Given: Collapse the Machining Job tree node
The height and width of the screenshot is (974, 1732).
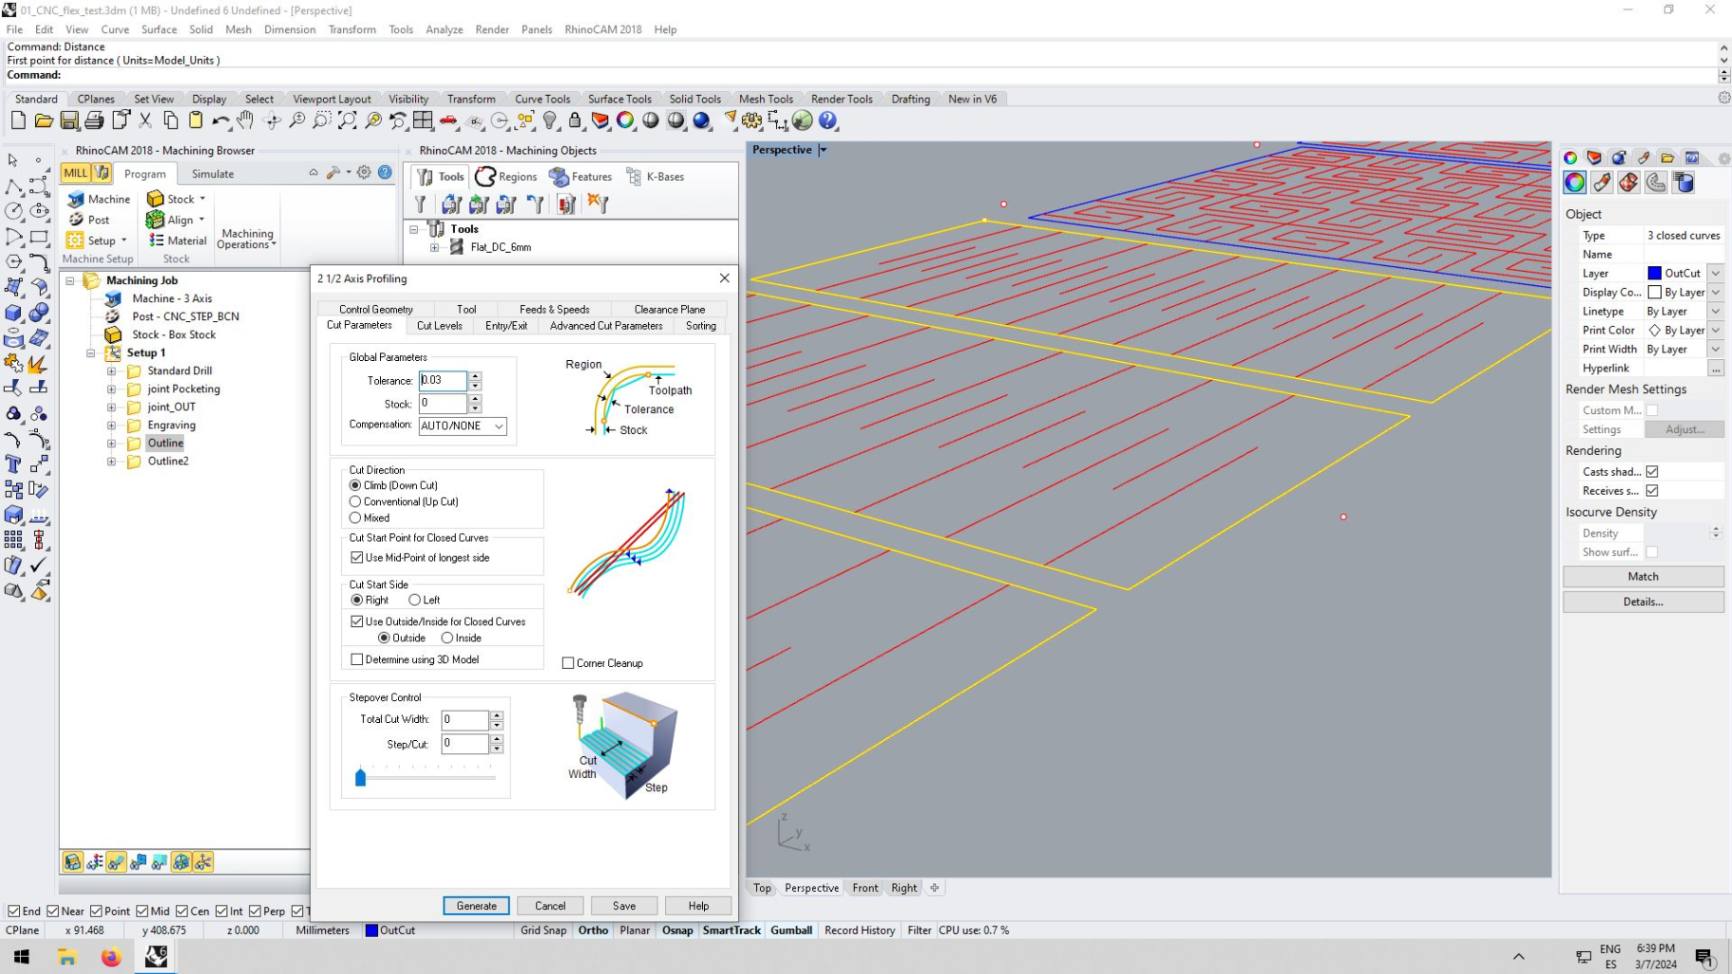Looking at the screenshot, I should pyautogui.click(x=71, y=281).
